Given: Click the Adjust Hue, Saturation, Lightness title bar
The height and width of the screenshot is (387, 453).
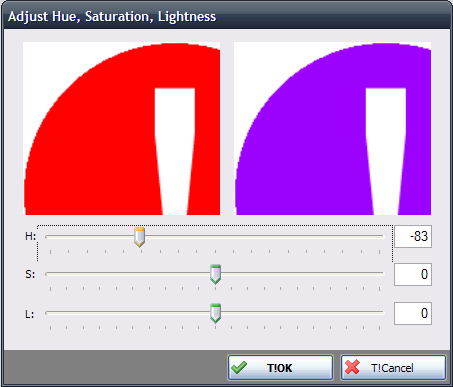Looking at the screenshot, I should point(227,16).
